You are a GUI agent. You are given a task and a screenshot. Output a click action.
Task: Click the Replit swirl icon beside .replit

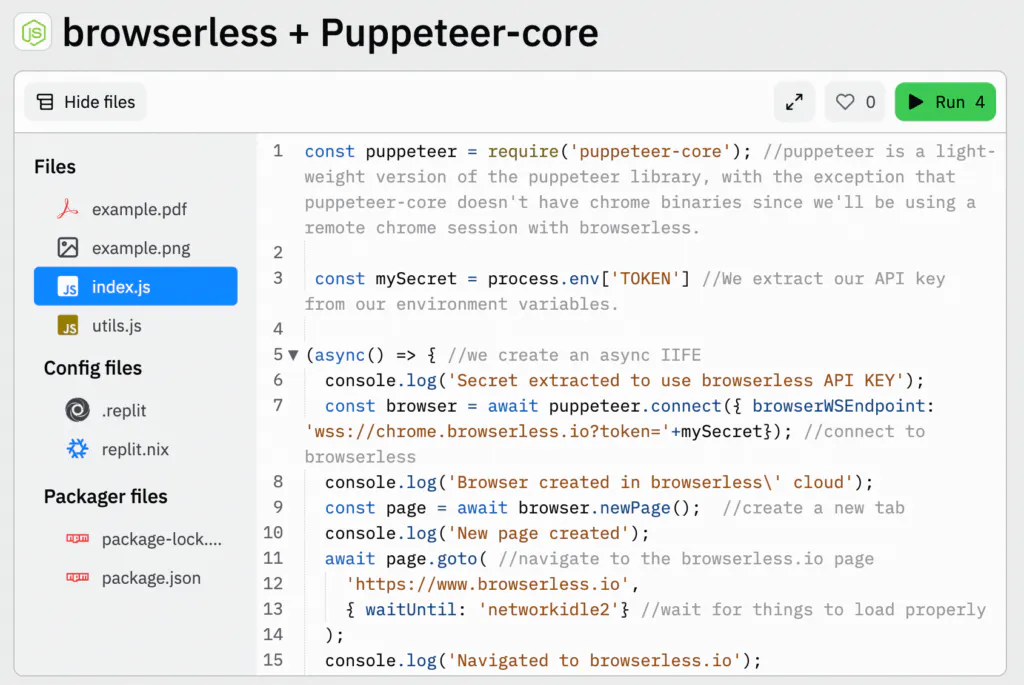point(77,411)
